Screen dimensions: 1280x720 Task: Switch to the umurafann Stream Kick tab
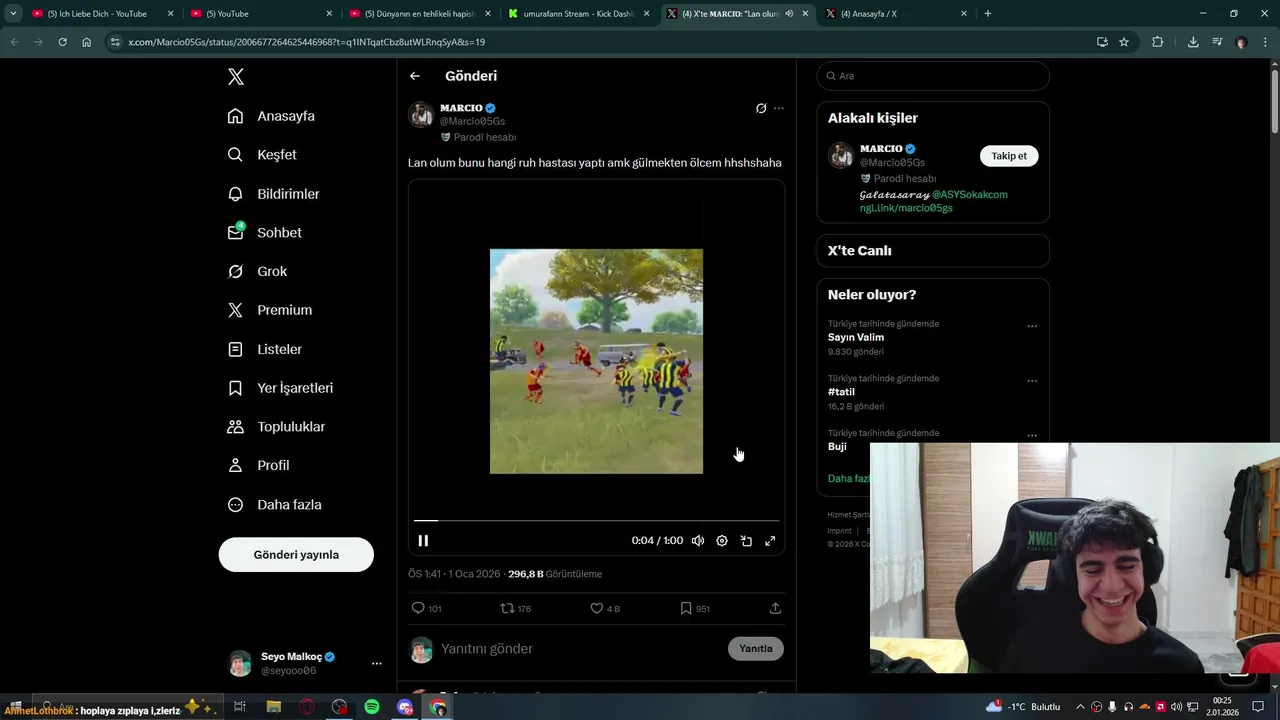577,14
